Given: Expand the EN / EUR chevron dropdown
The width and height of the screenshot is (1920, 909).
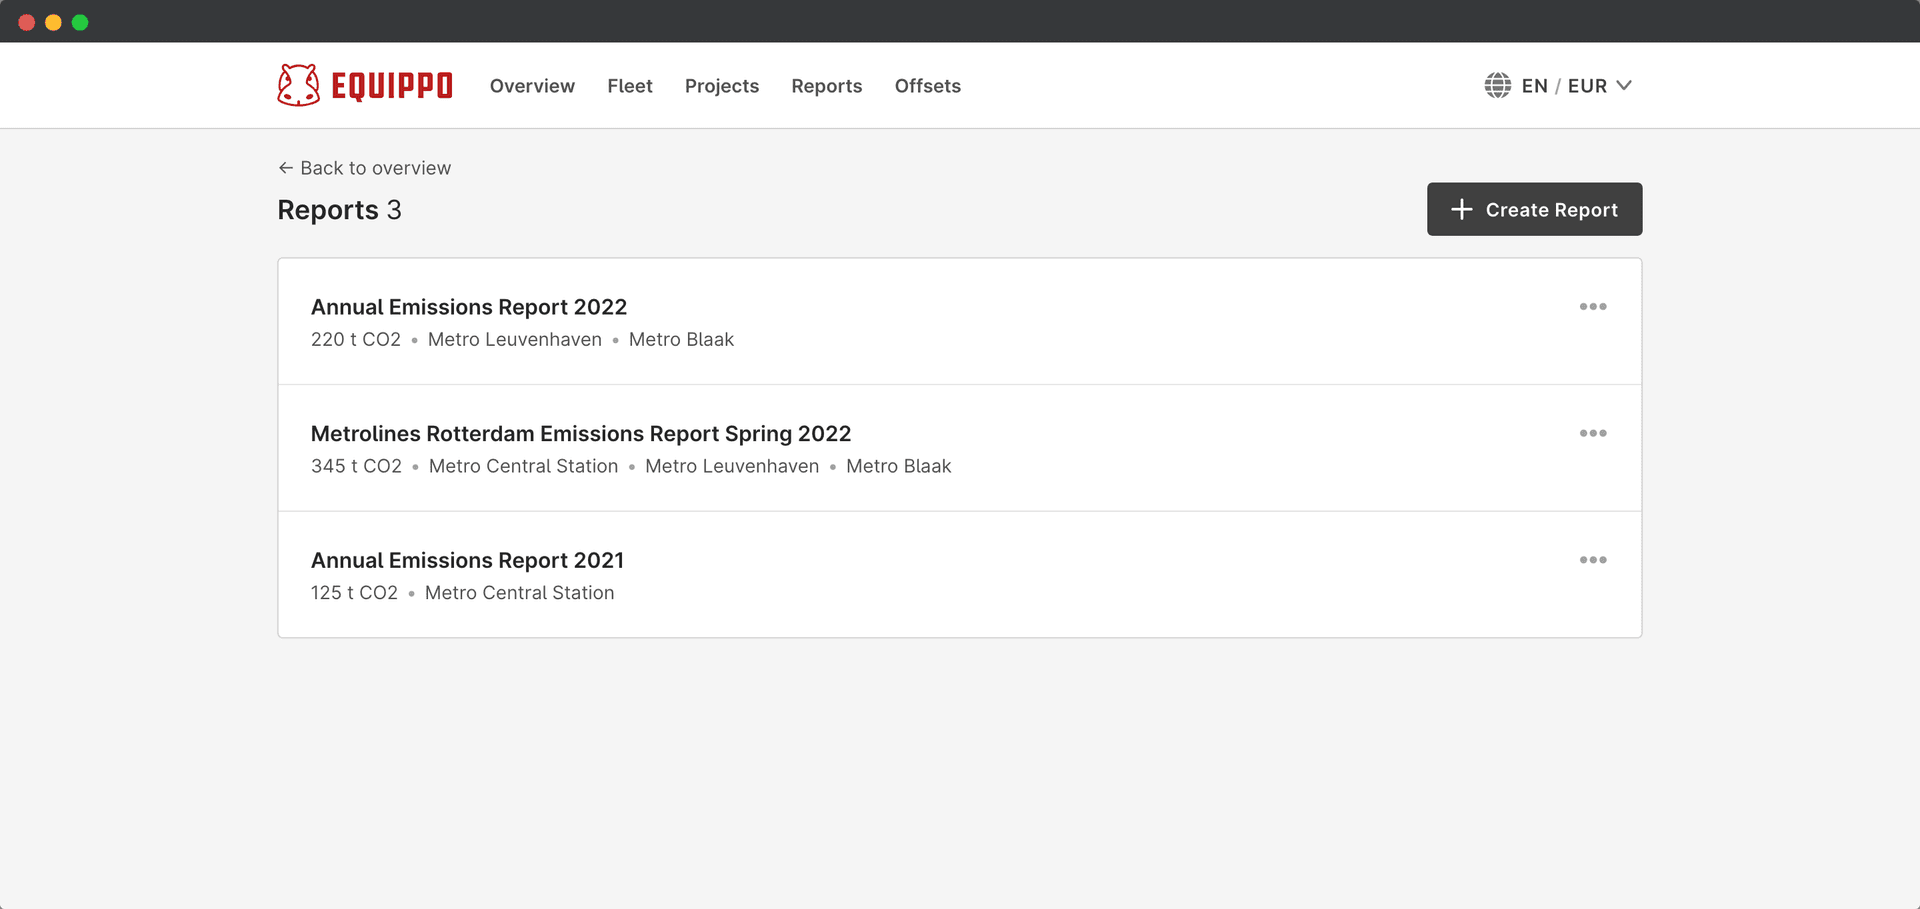Looking at the screenshot, I should coord(1624,85).
